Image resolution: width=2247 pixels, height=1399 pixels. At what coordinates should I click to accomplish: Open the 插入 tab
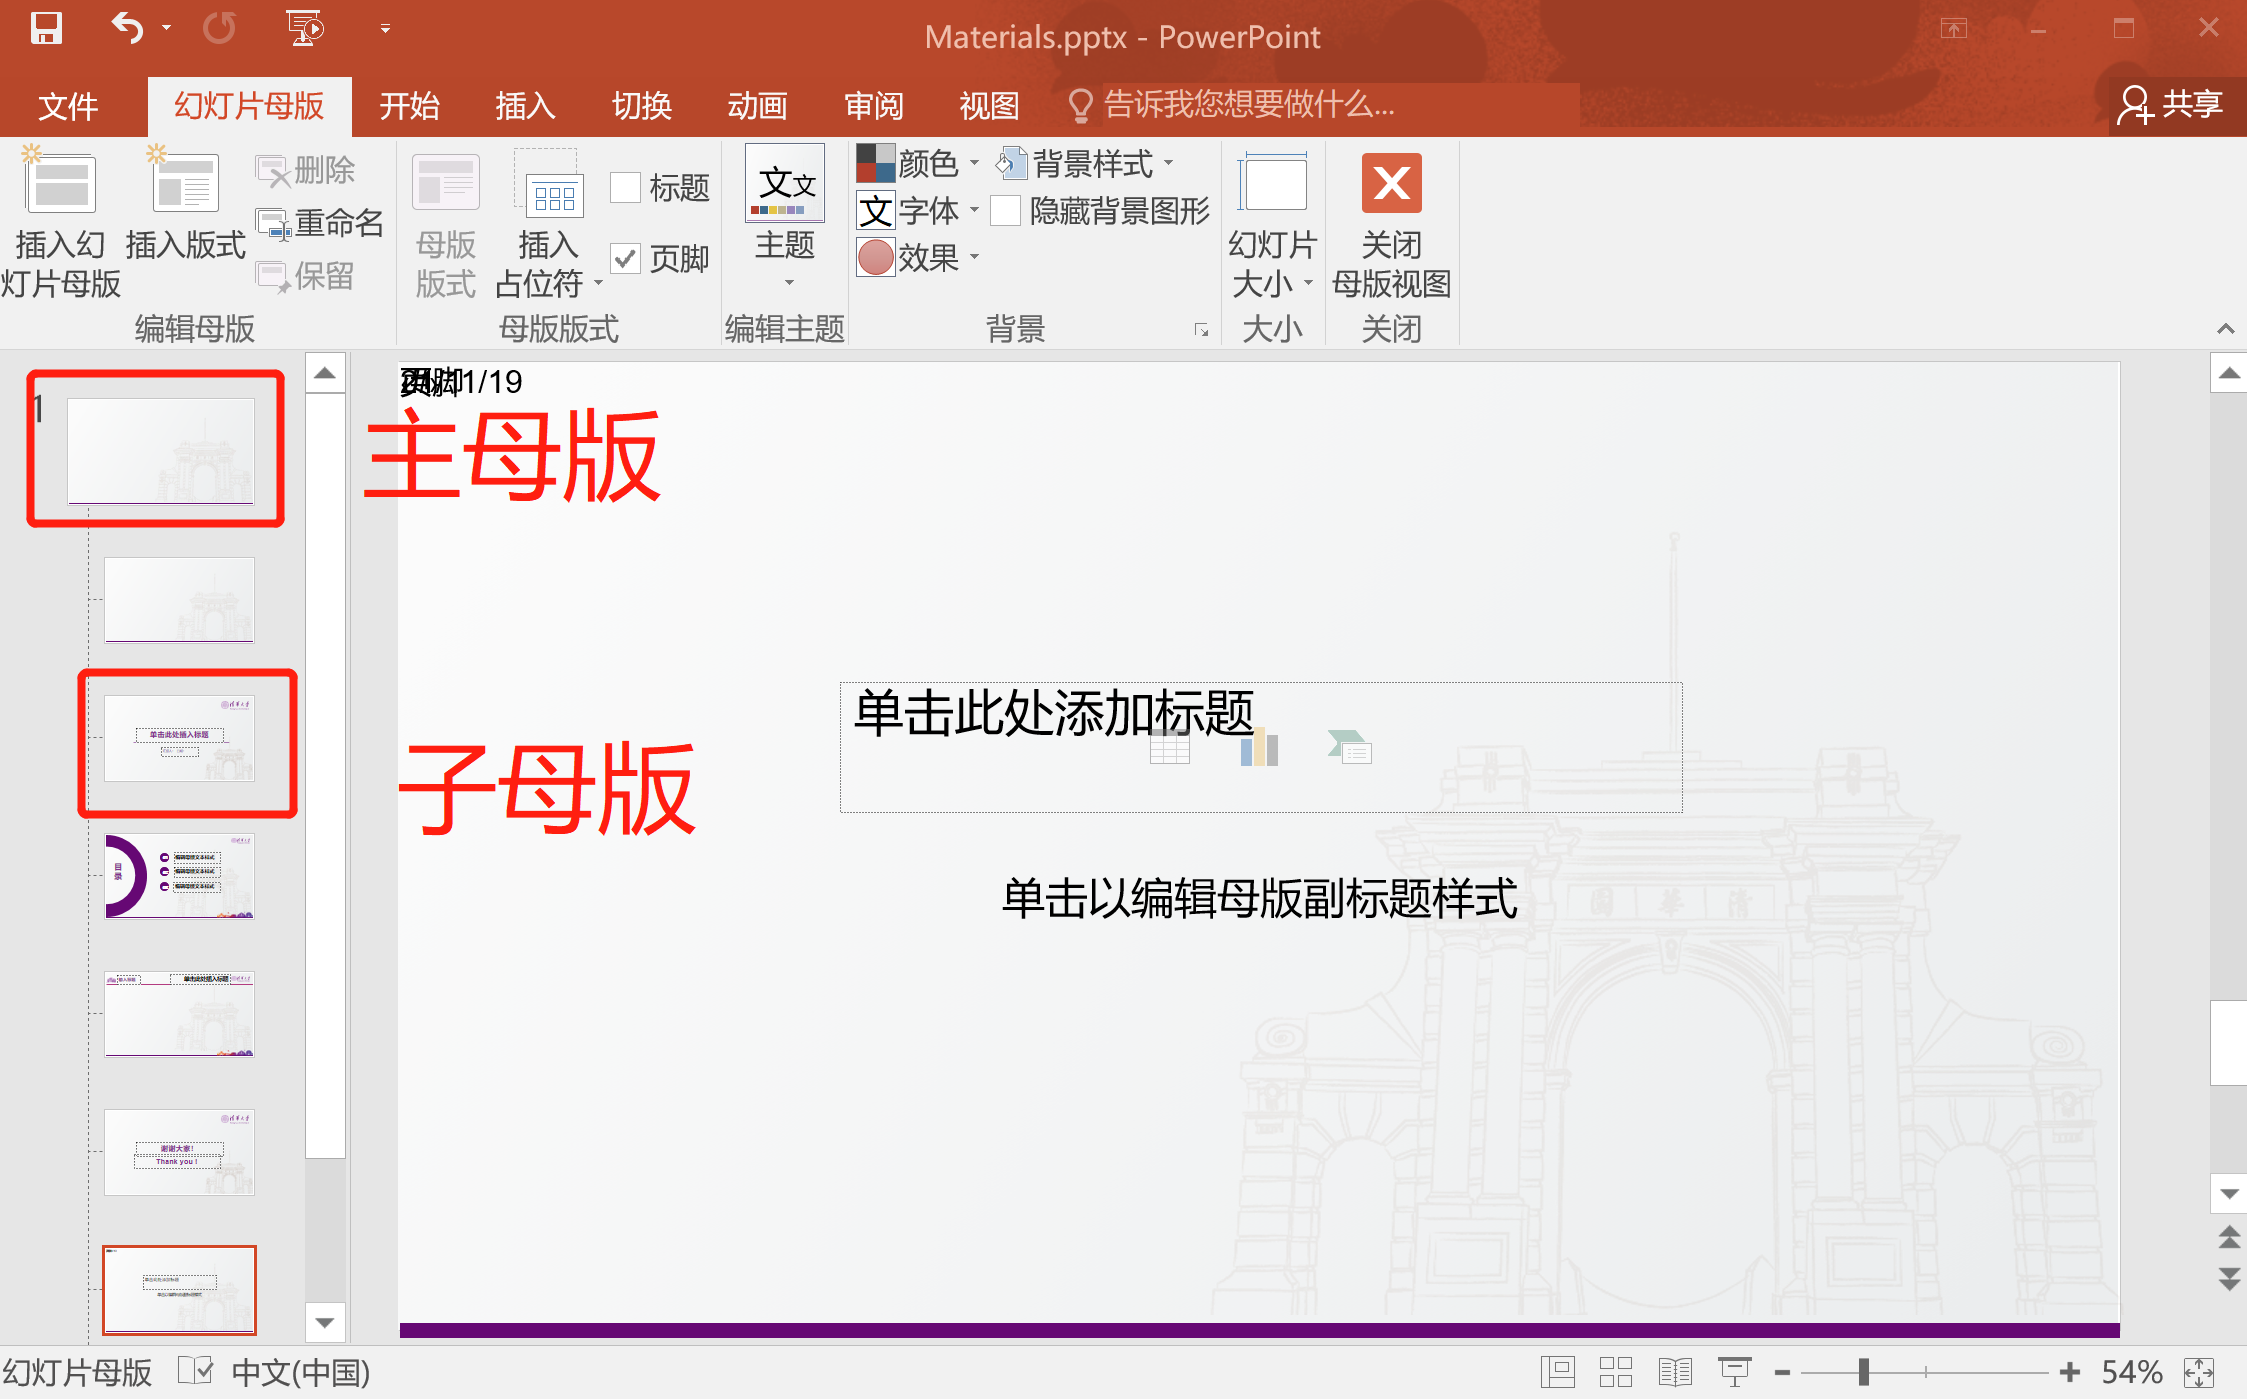click(x=525, y=105)
